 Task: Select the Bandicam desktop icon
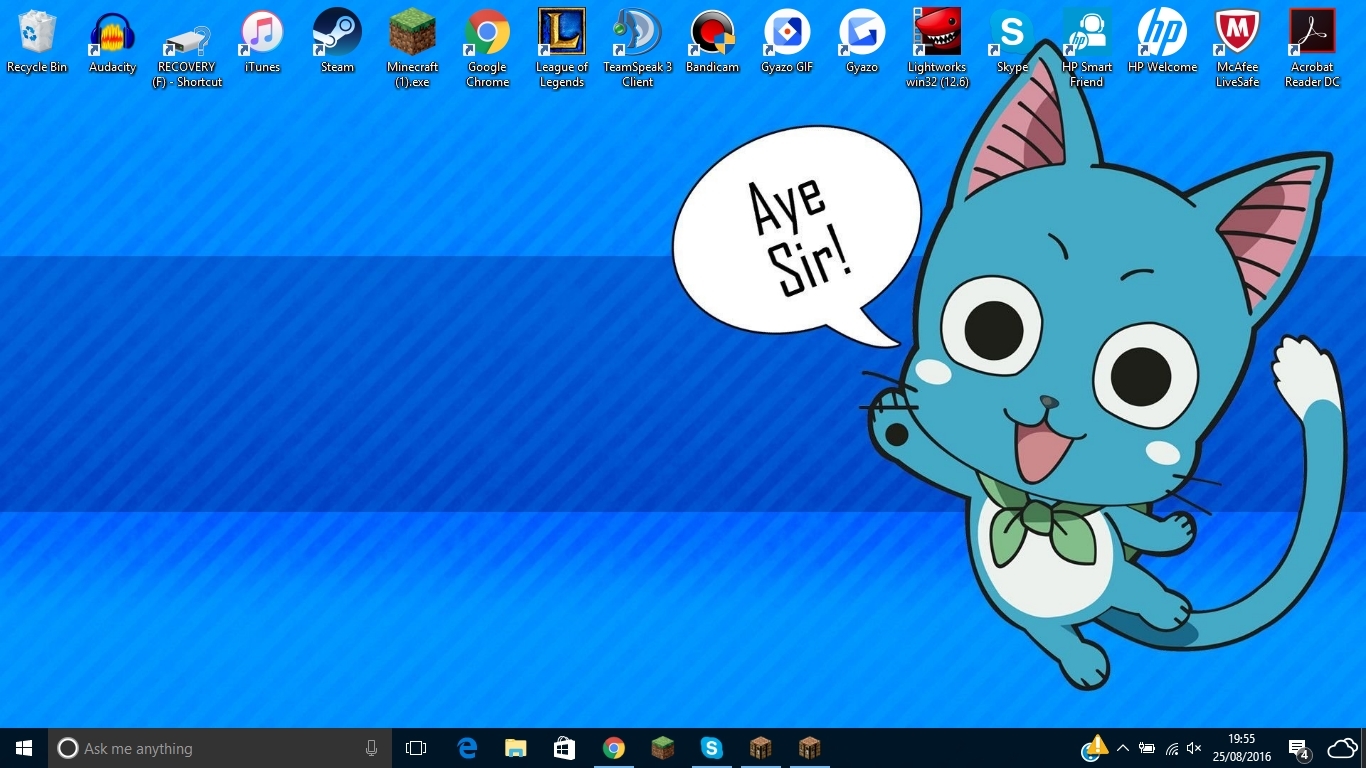tap(712, 42)
